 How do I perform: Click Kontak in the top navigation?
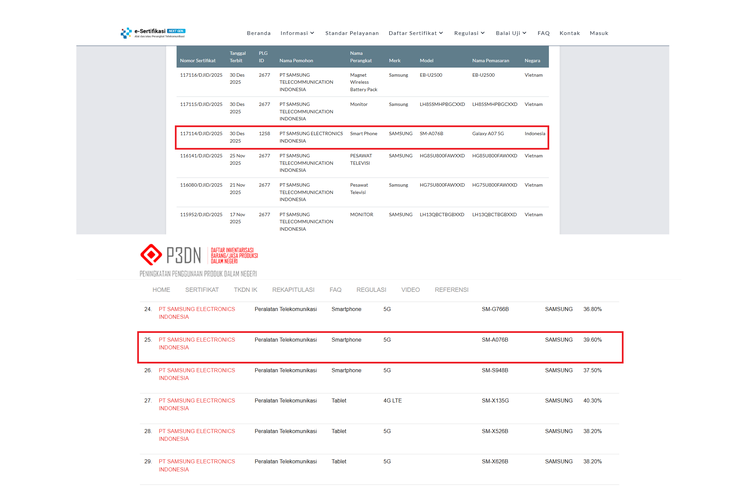coord(570,33)
